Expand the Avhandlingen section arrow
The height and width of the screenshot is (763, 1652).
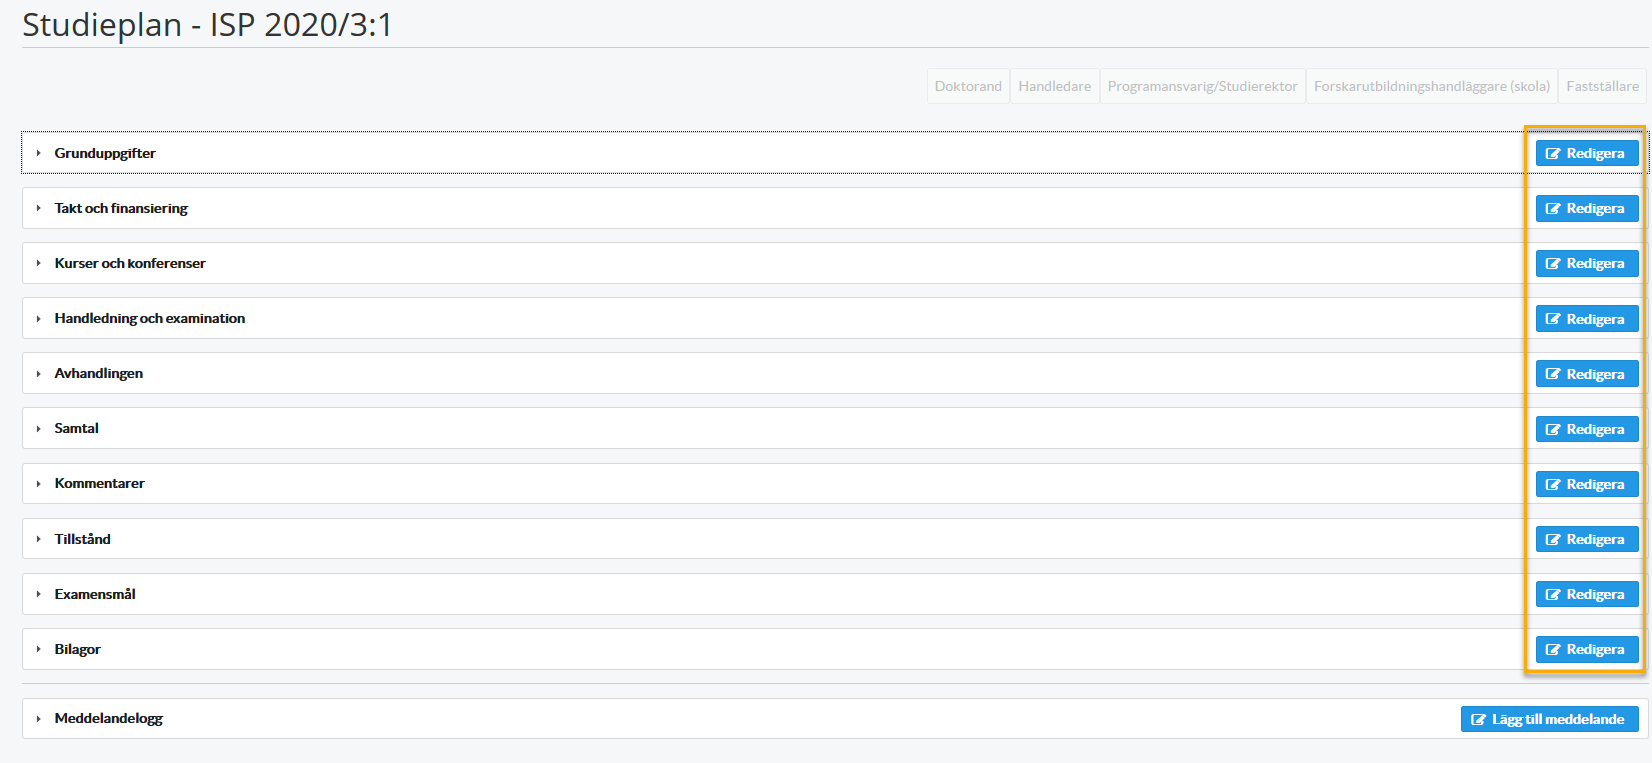38,373
